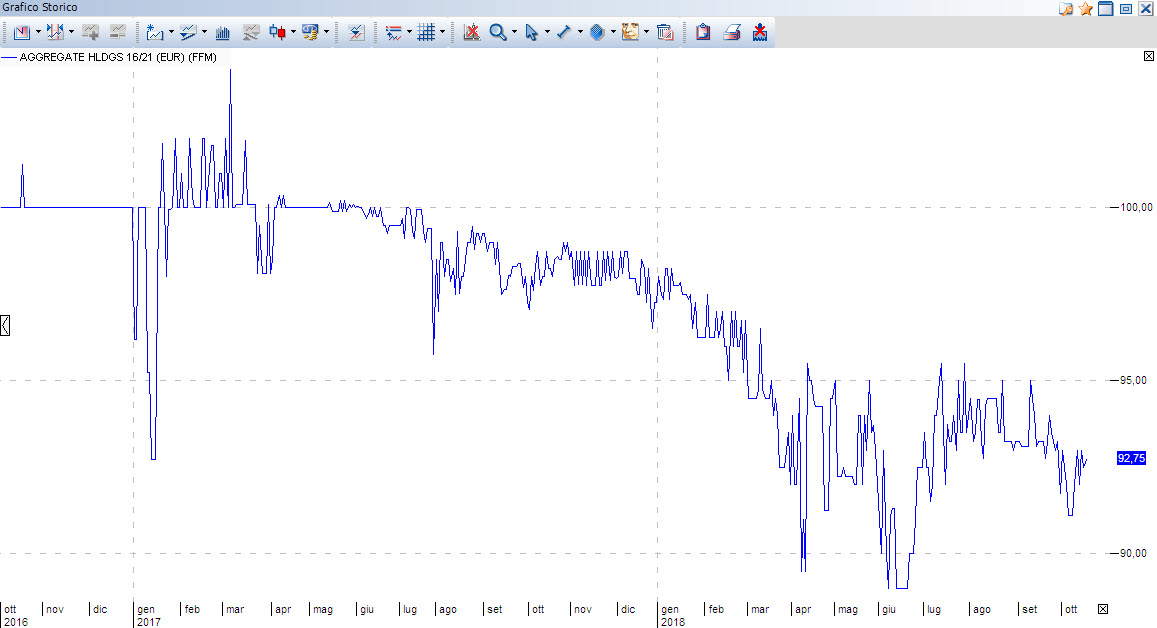Select the arrow pointer cursor tool
Viewport: 1157px width, 628px height.
[531, 32]
